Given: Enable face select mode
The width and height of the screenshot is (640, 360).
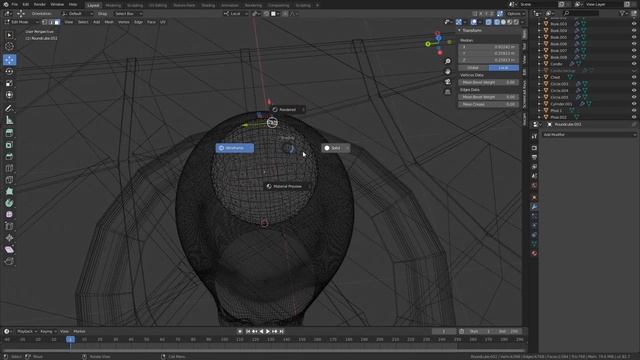Looking at the screenshot, I should 57,22.
